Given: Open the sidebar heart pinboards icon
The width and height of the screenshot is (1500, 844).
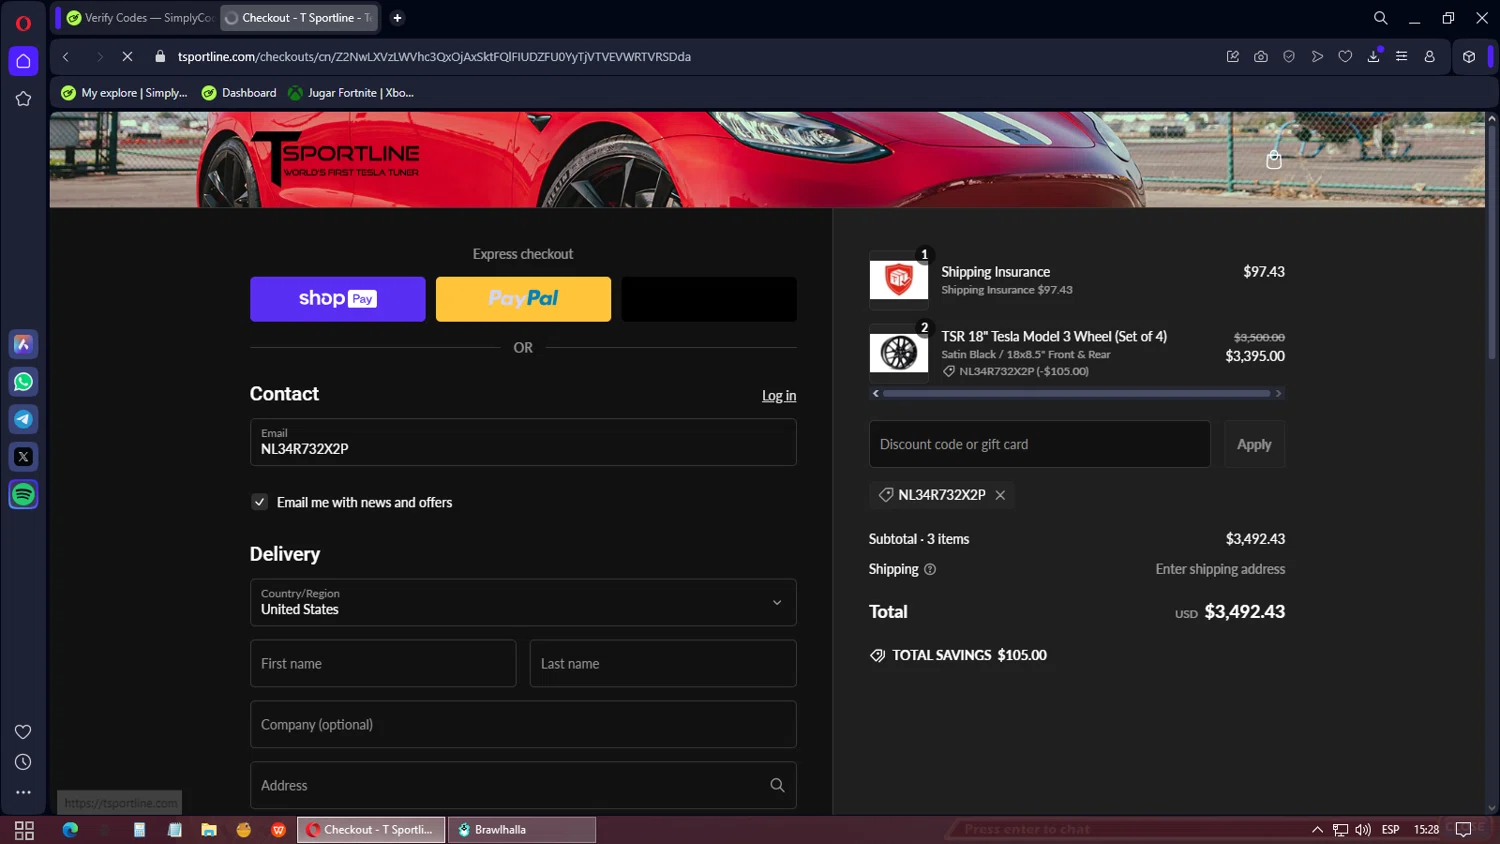Looking at the screenshot, I should 23,732.
